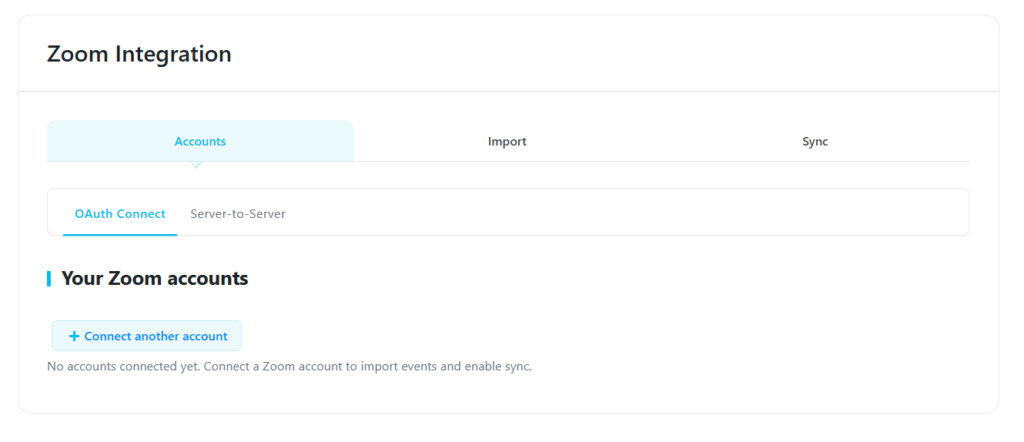
Task: Switch to the Import tab
Action: (507, 141)
